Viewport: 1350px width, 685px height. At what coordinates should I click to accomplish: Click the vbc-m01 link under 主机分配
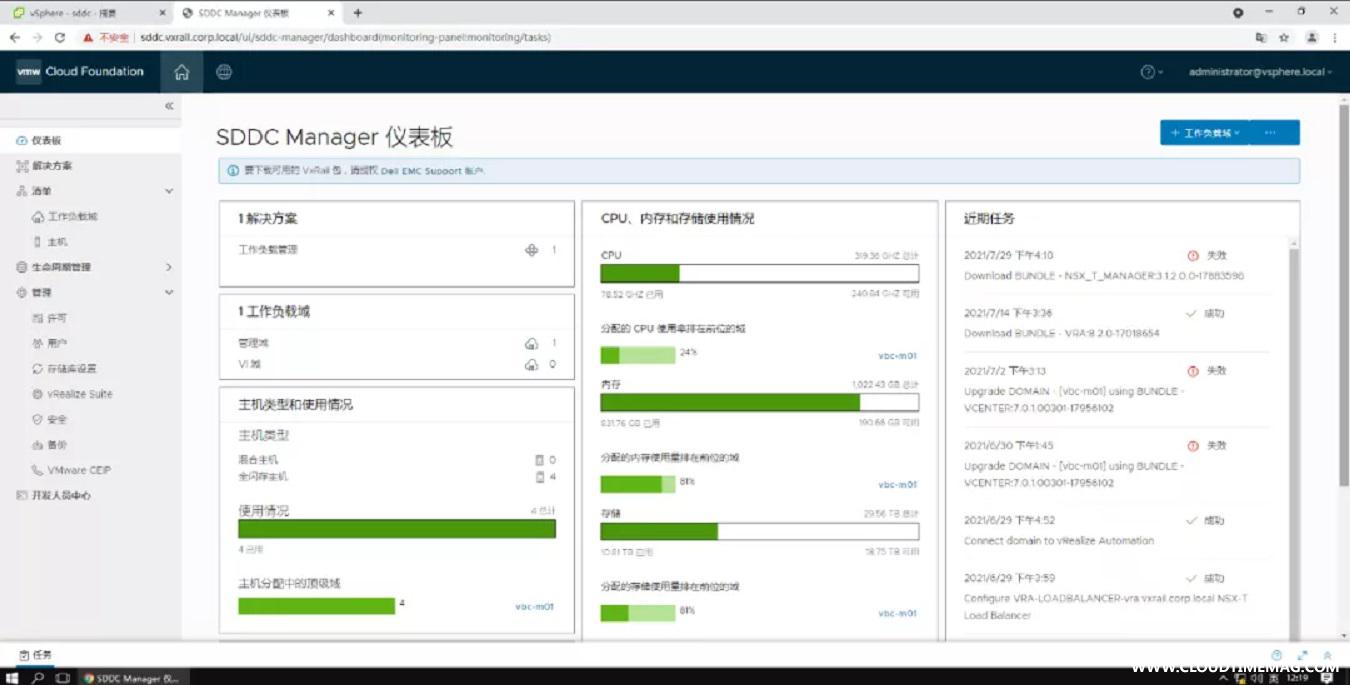tap(534, 607)
